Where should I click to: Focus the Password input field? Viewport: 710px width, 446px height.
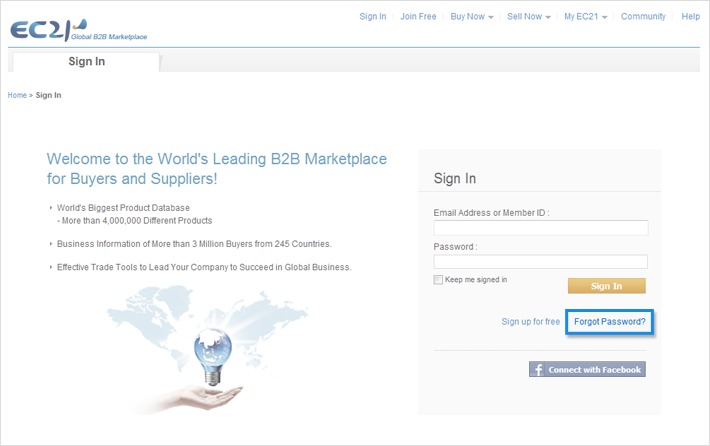540,262
